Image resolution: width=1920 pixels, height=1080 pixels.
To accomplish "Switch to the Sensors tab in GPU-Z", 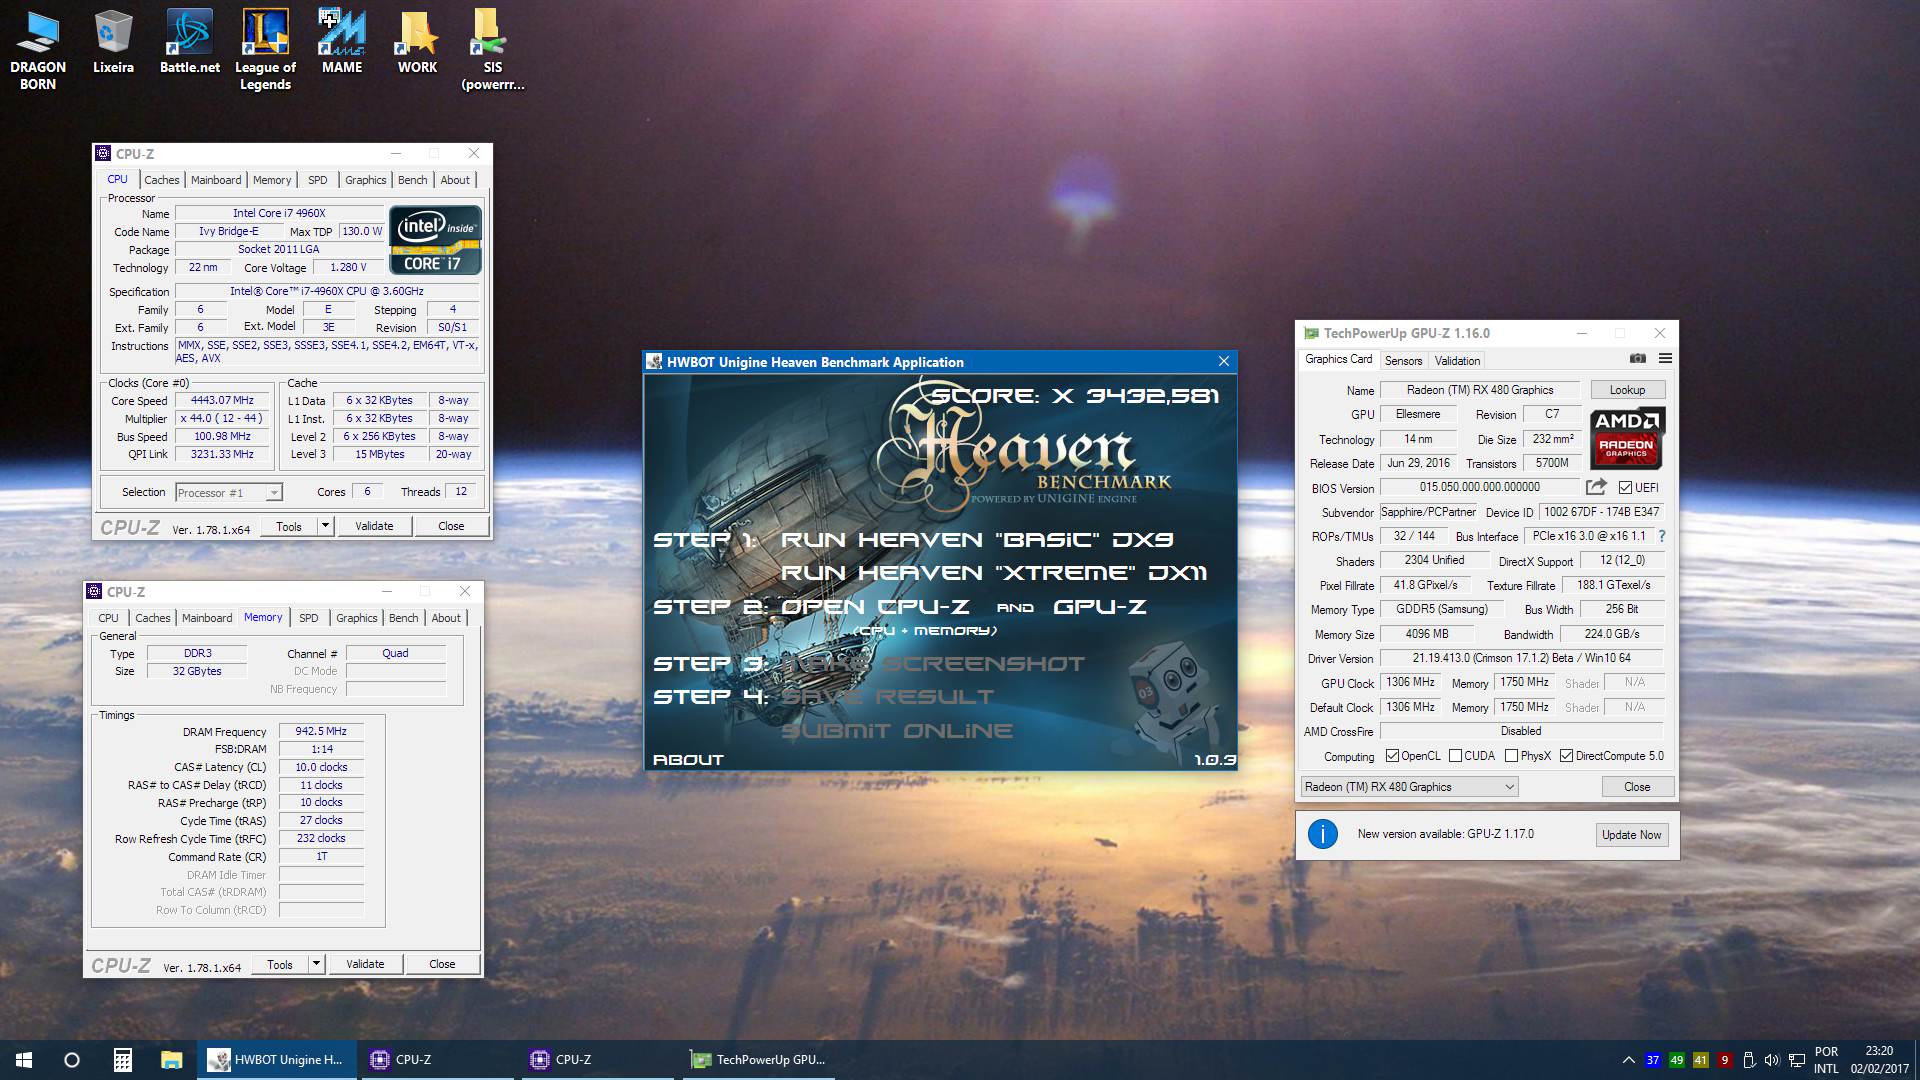I will pyautogui.click(x=1403, y=361).
